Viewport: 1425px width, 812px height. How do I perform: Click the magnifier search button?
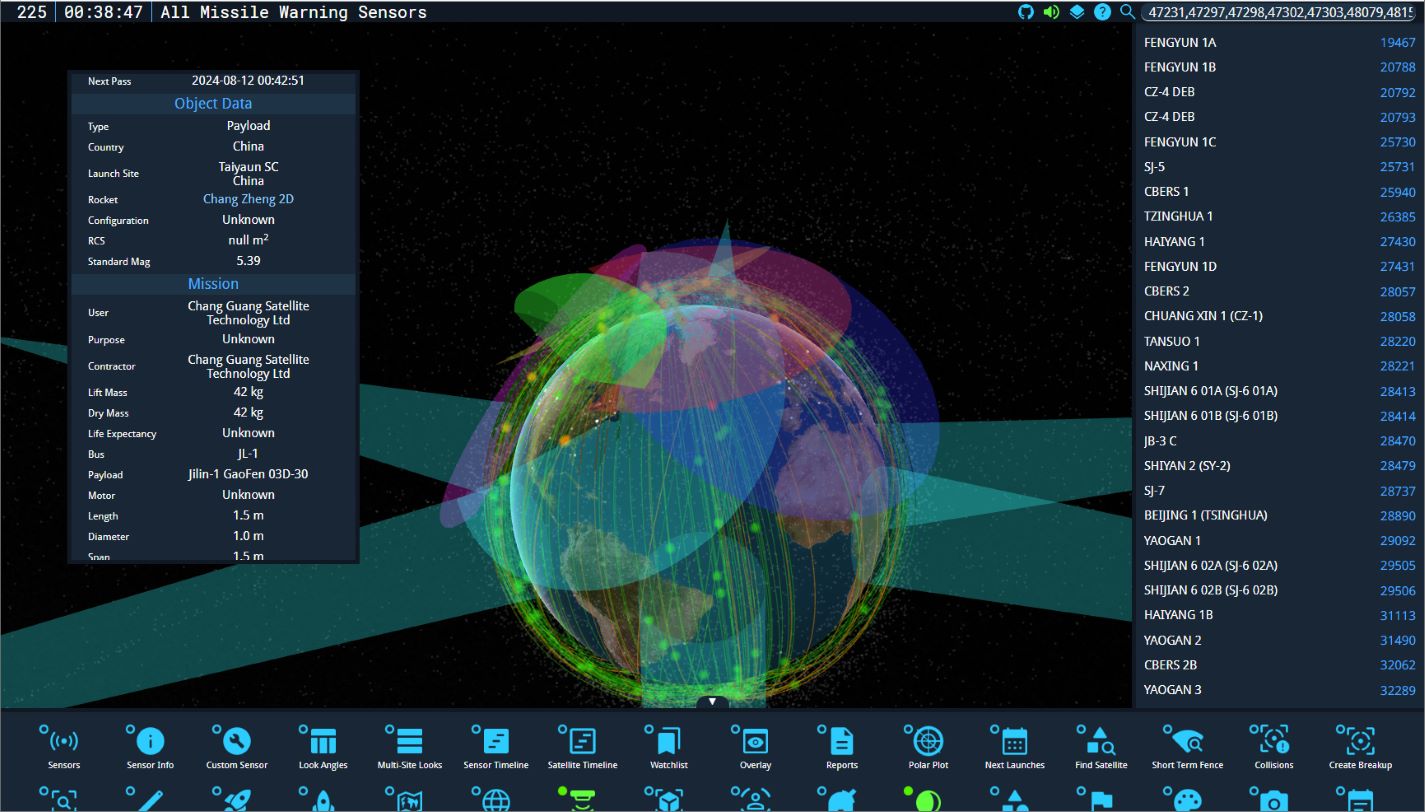(x=1128, y=12)
